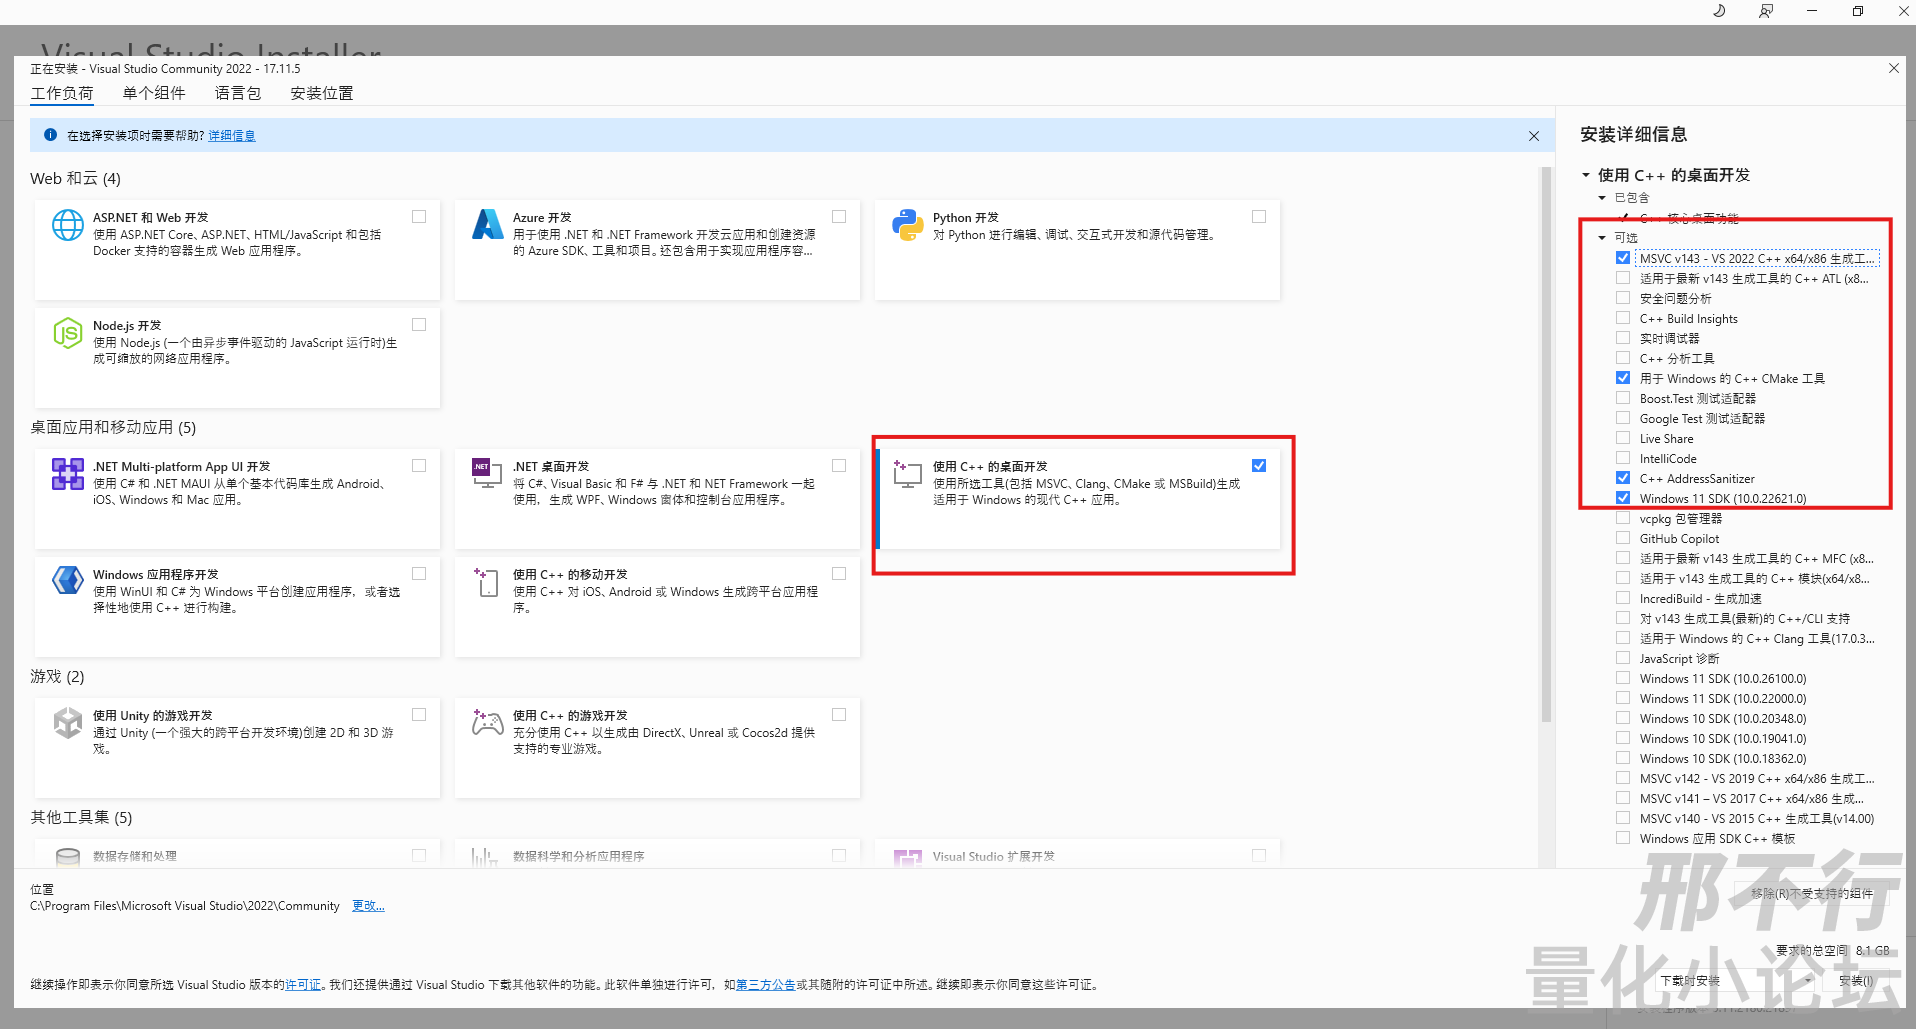
Task: Switch to the 单个组件 tab
Action: [154, 93]
